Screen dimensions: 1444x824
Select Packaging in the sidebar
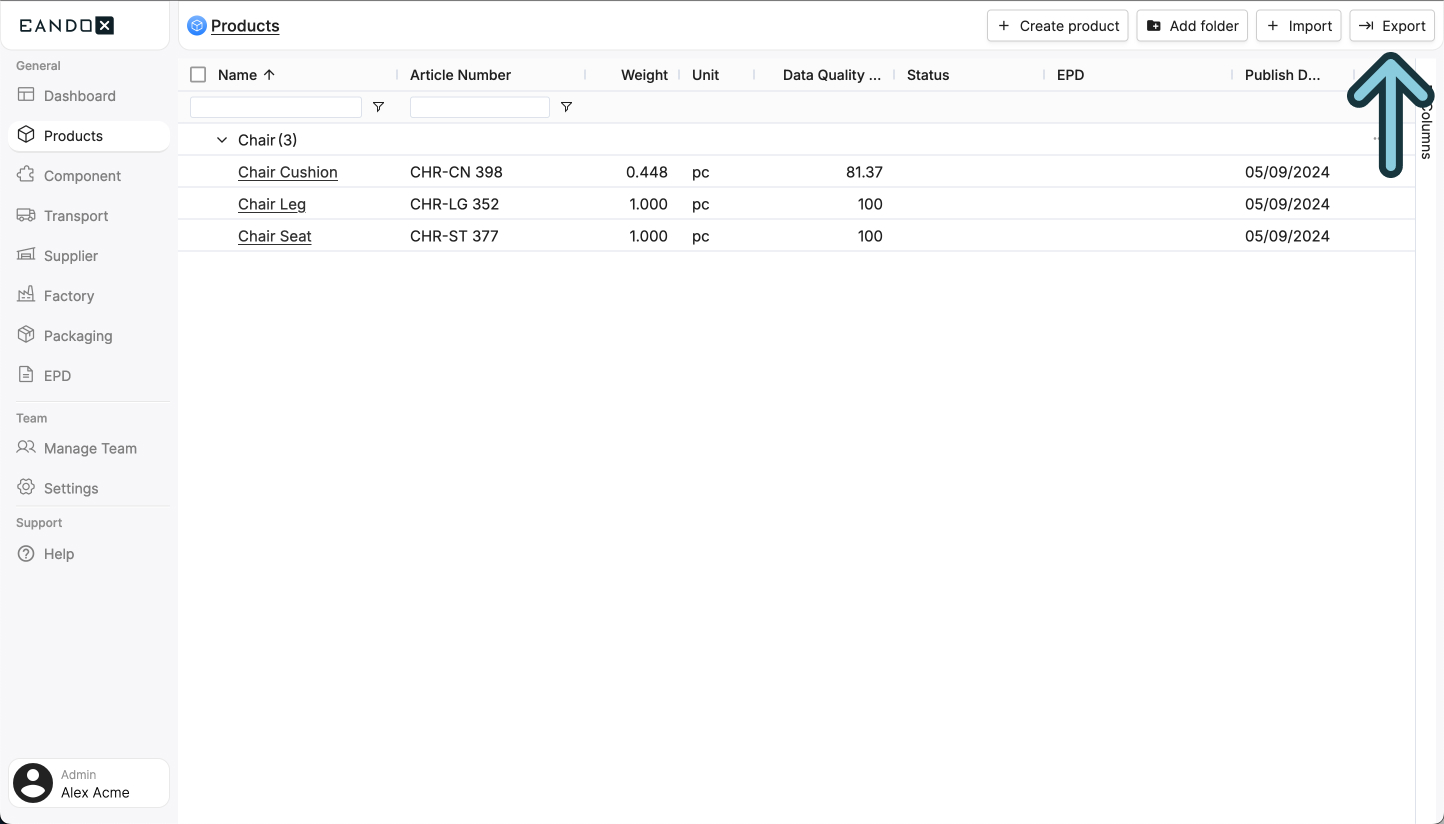tap(78, 335)
